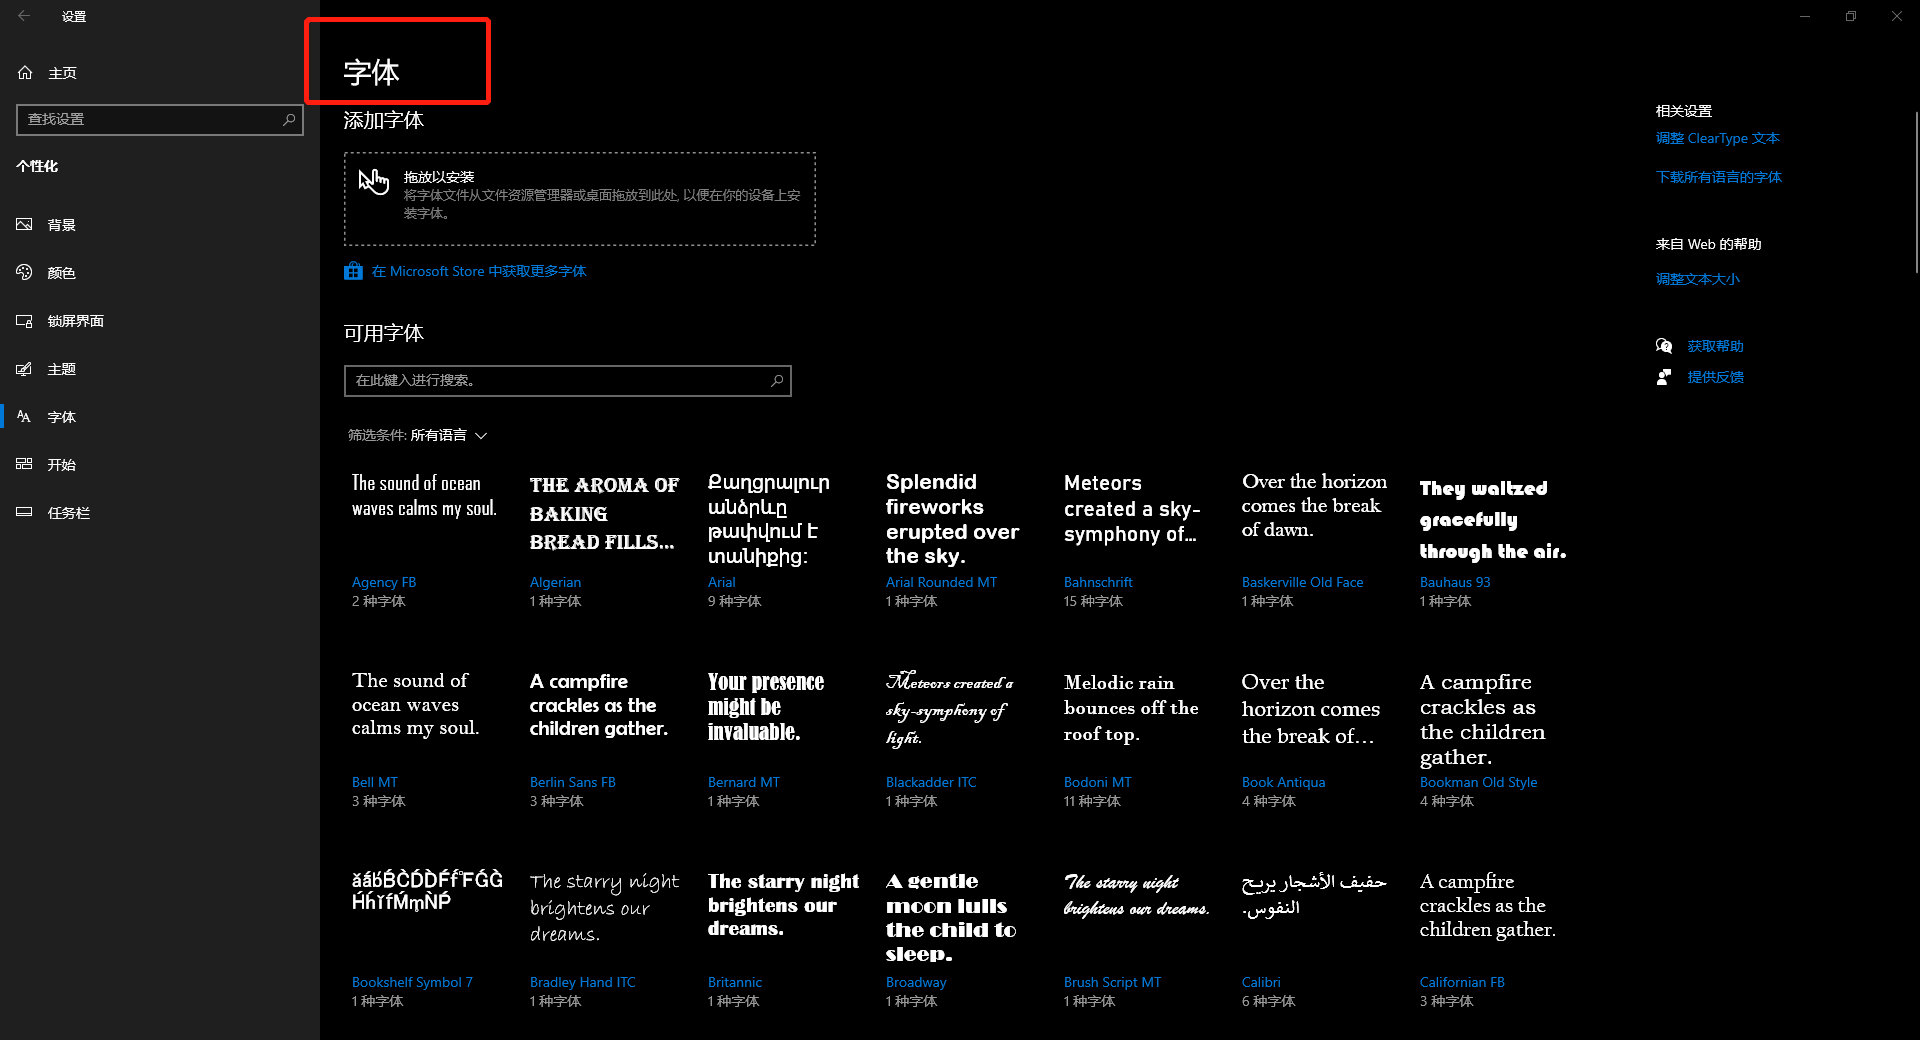The width and height of the screenshot is (1920, 1040).
Task: Click the drag-to-install hand cursor icon
Action: 374,181
